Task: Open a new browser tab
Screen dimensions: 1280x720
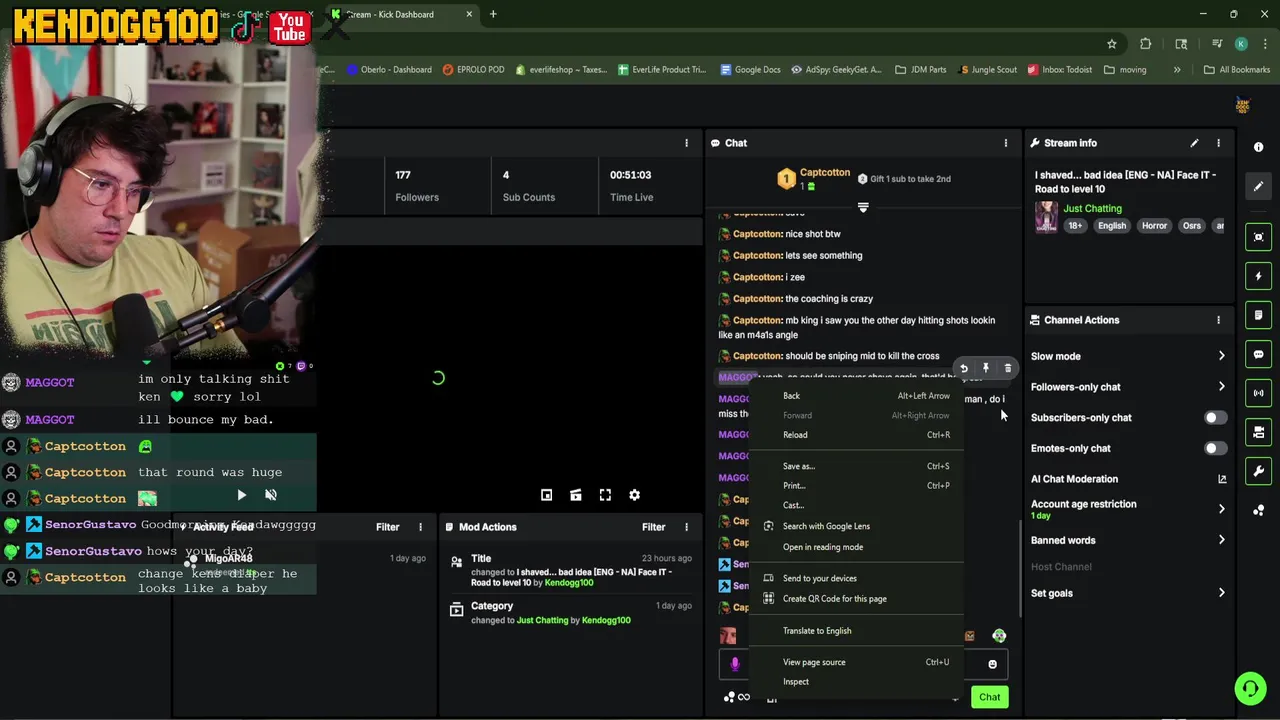Action: (x=493, y=14)
